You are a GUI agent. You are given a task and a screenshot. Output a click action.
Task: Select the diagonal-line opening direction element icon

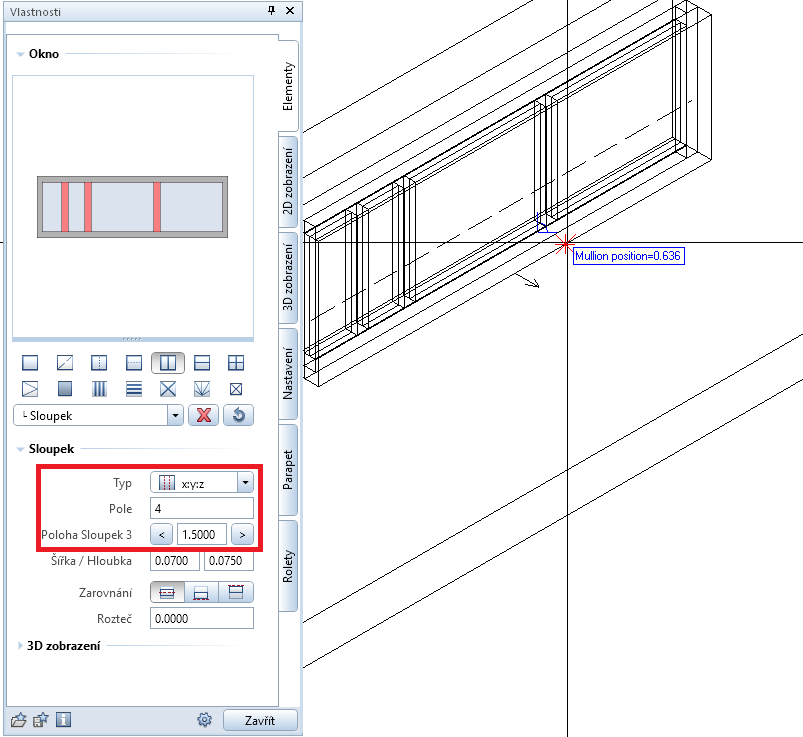(x=65, y=363)
